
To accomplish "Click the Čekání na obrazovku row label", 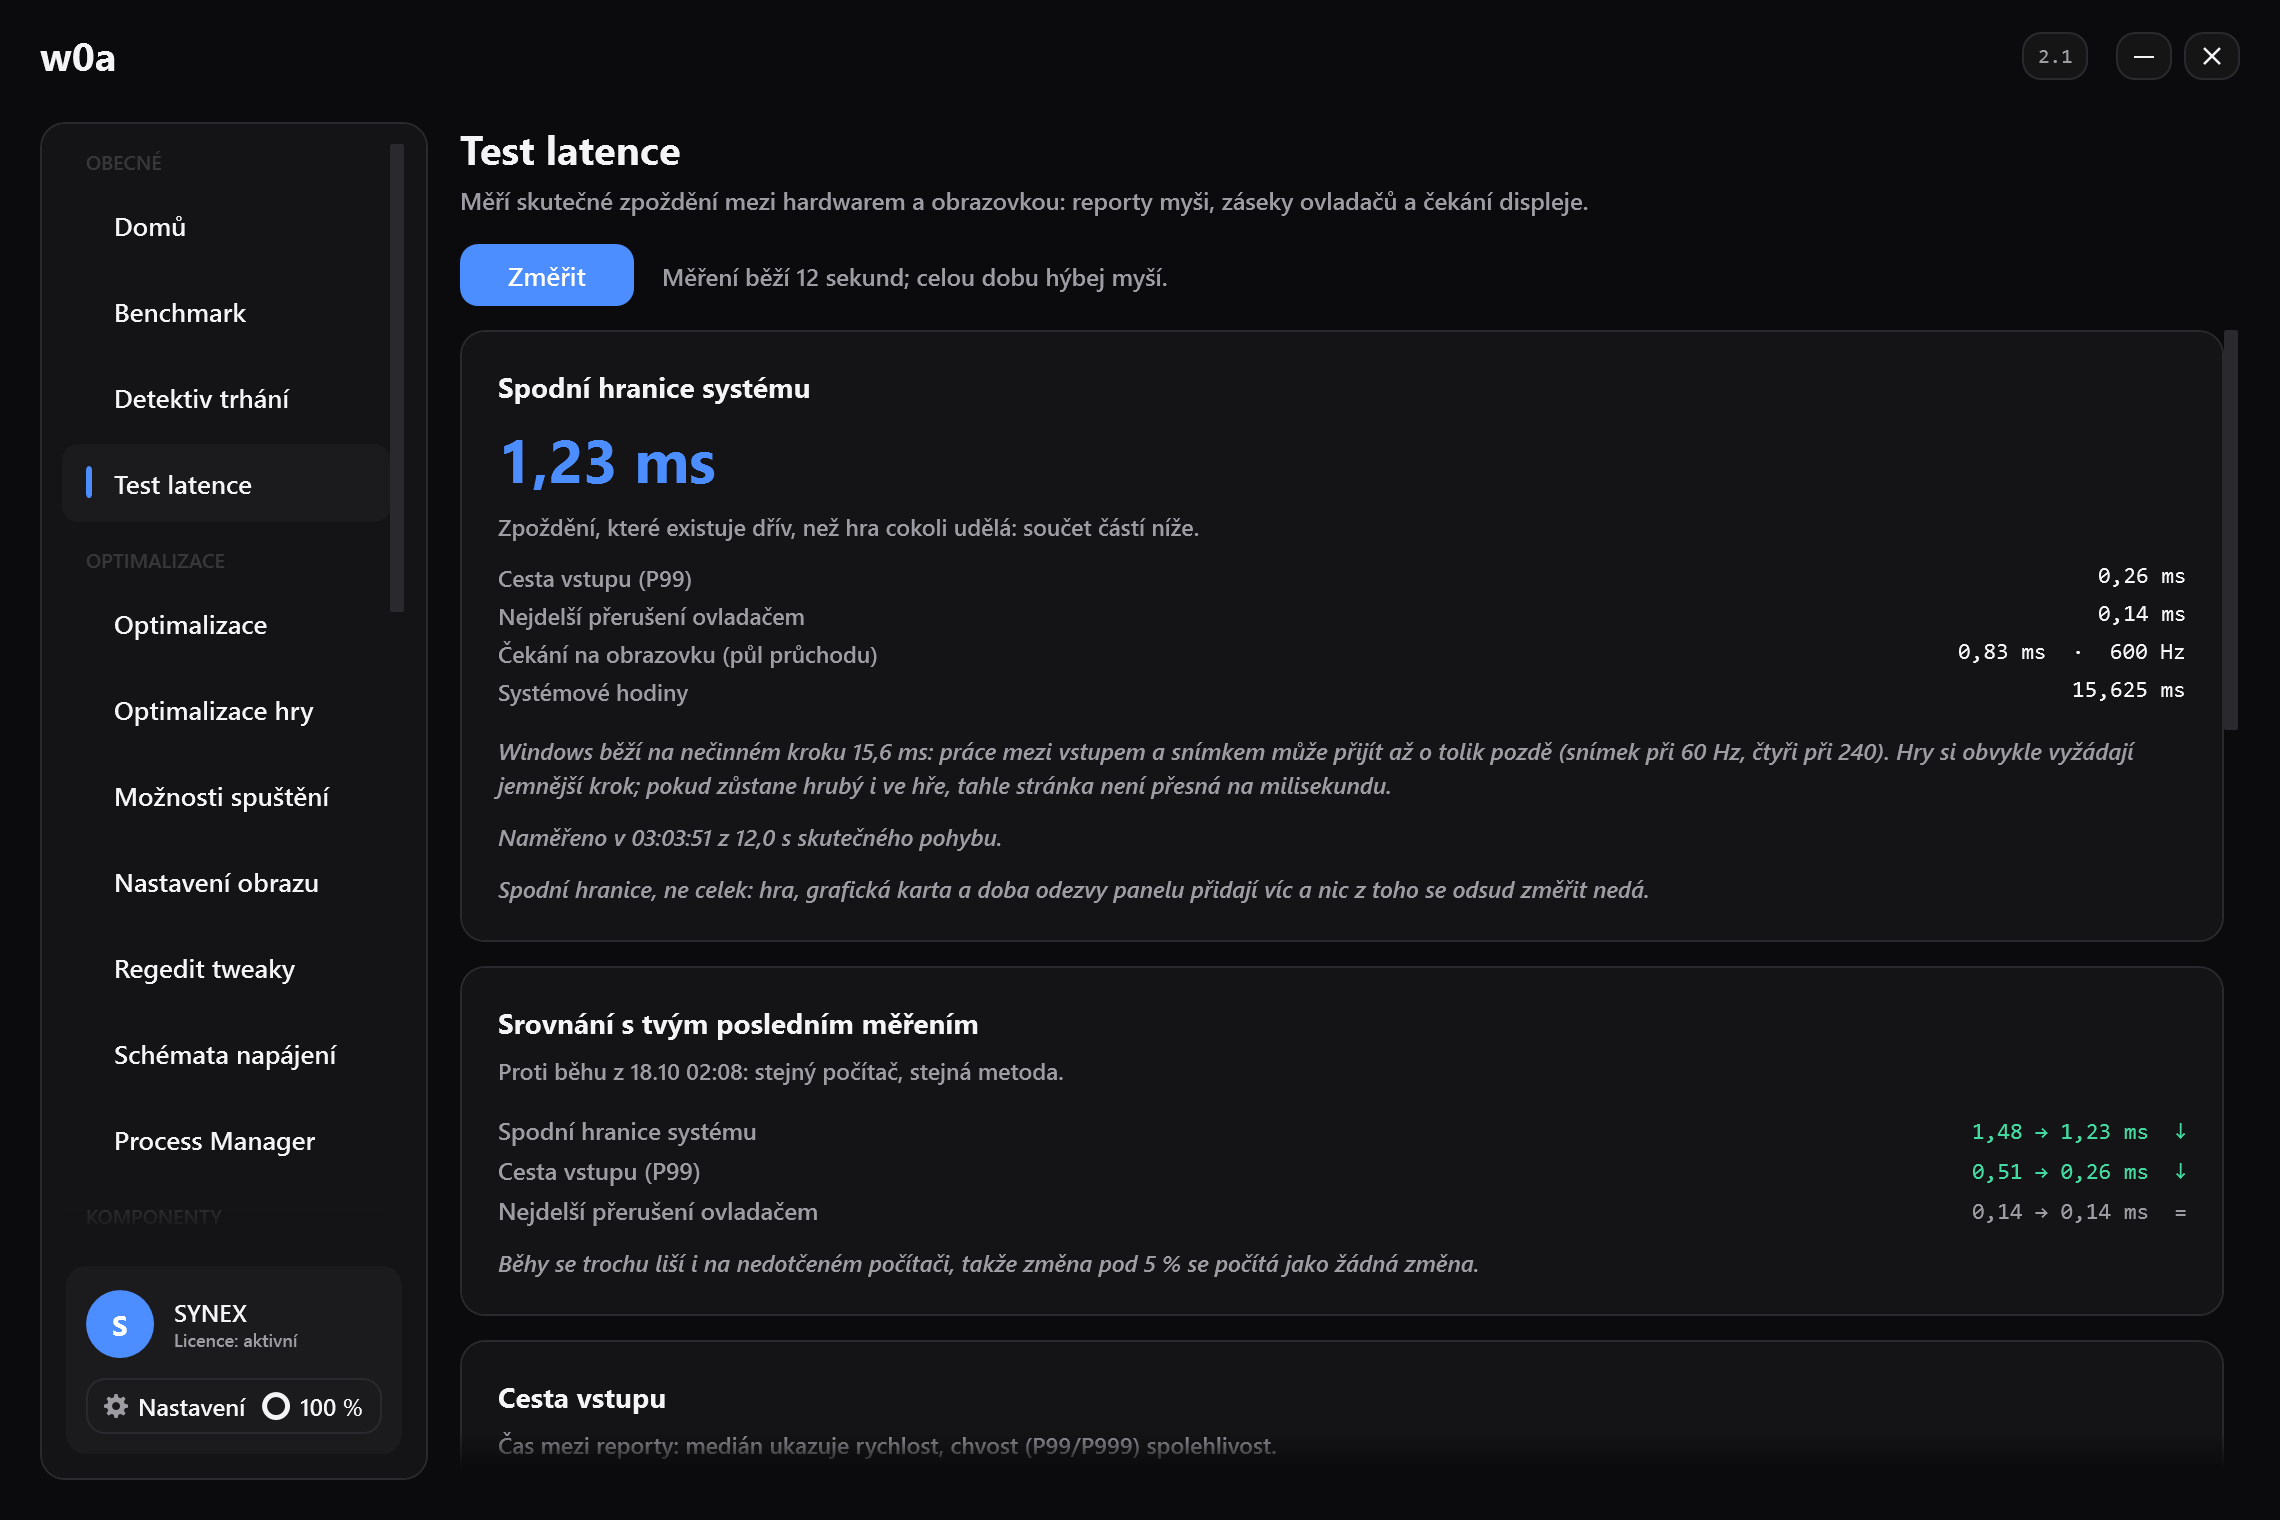I will point(688,655).
